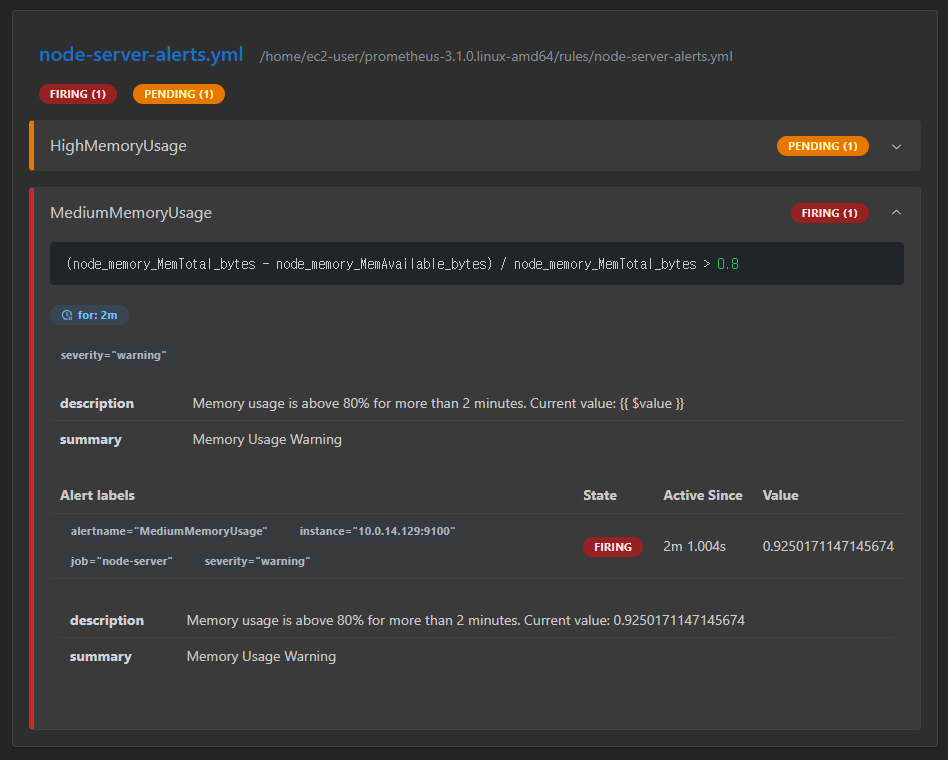Click the State column header

(599, 495)
